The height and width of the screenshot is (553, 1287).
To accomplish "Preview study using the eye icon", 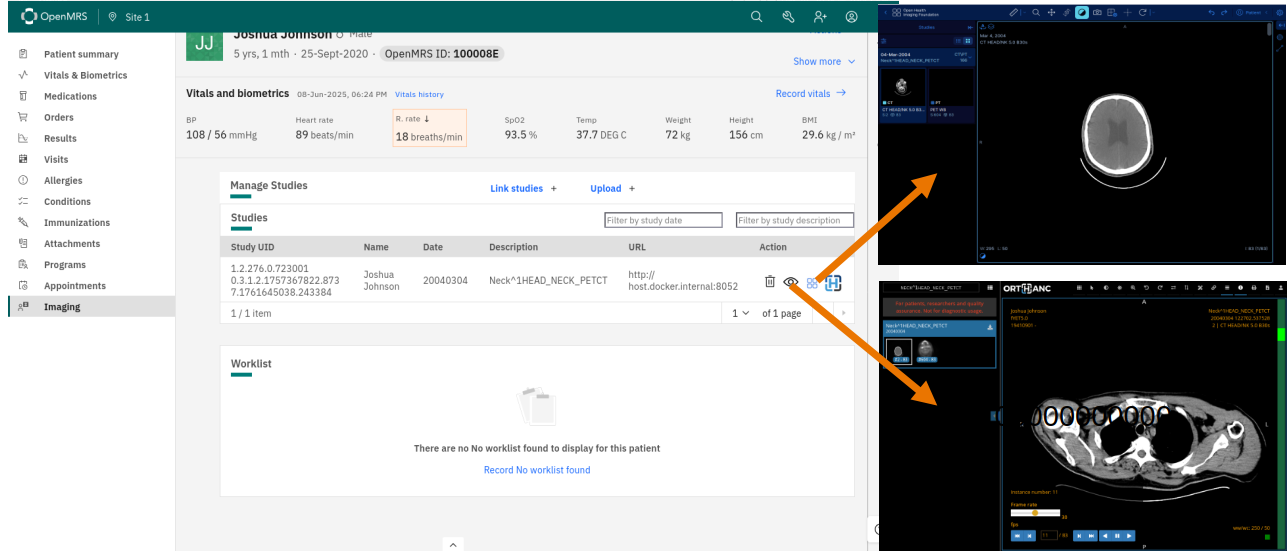I will click(790, 282).
